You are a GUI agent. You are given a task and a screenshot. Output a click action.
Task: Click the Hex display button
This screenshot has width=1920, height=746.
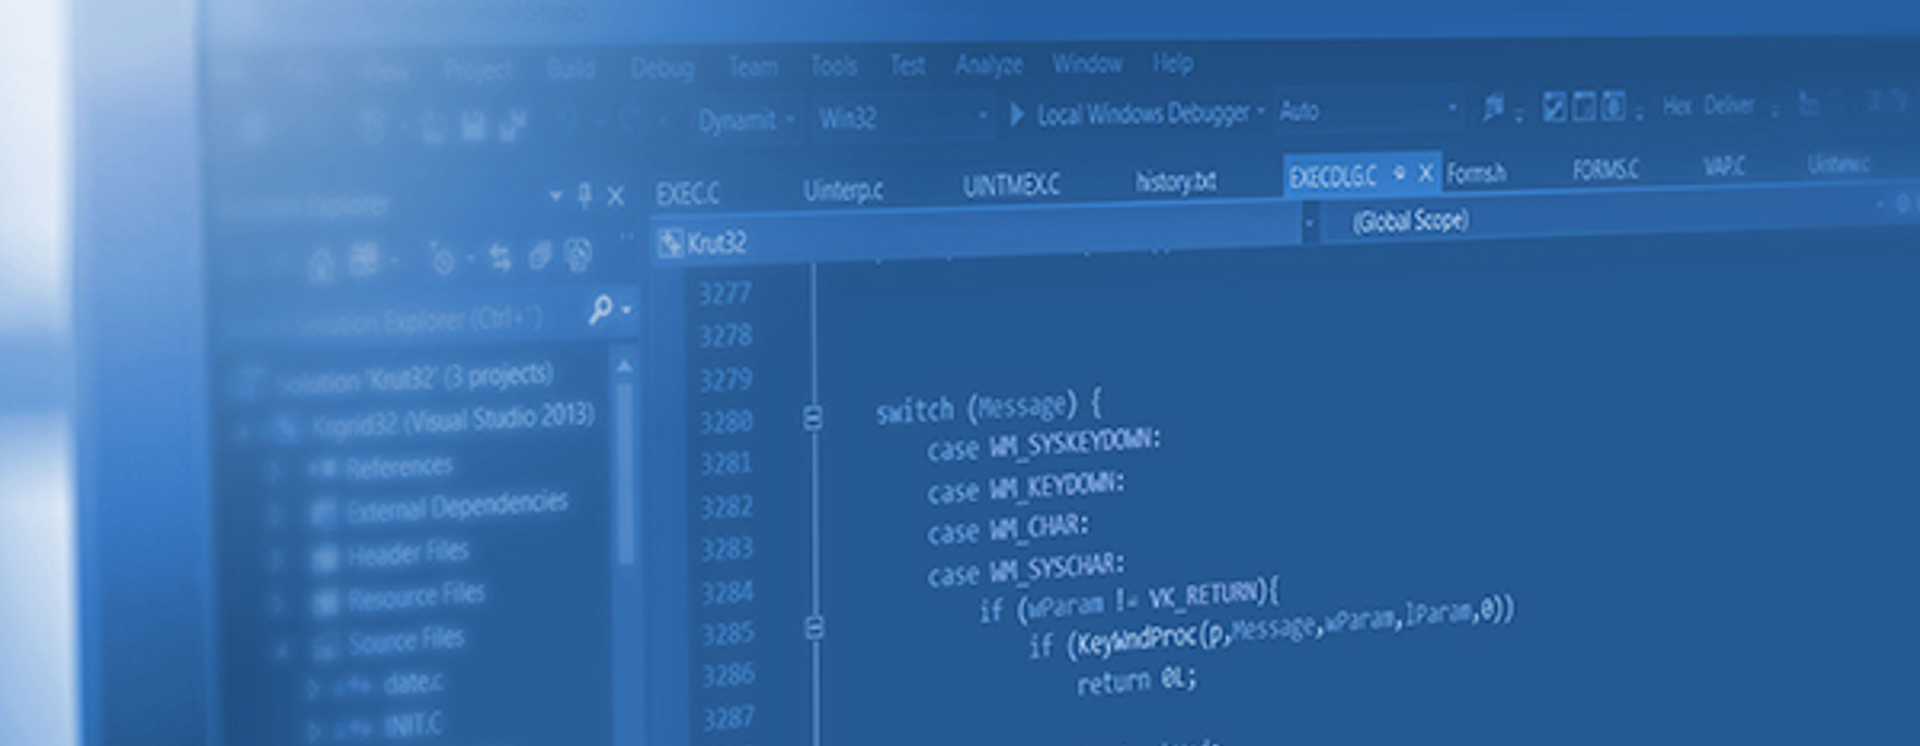point(1677,106)
